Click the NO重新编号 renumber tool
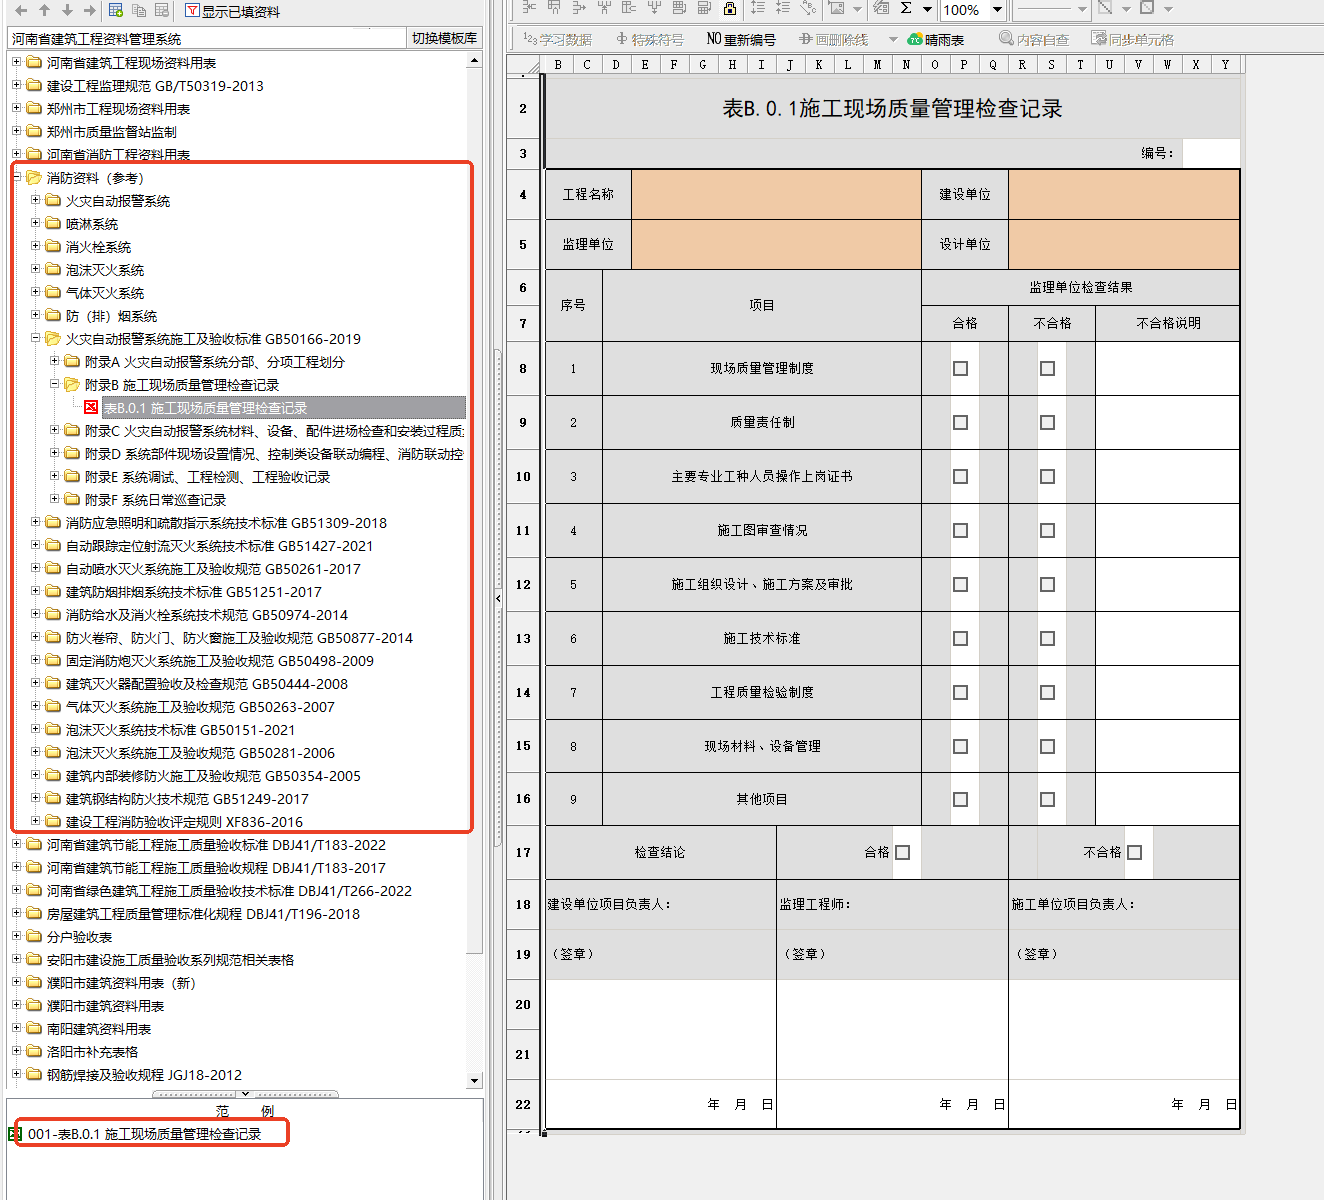Image resolution: width=1324 pixels, height=1200 pixels. (x=741, y=39)
